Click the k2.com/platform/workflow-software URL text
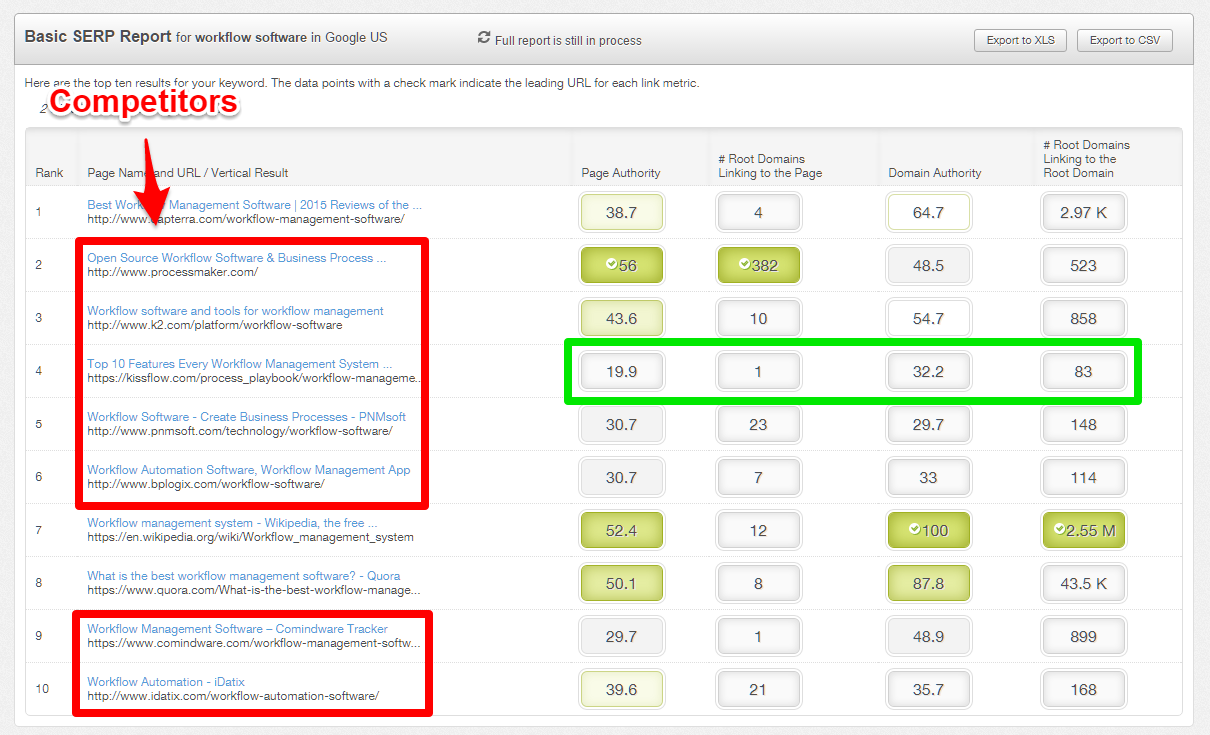The image size is (1210, 735). point(214,325)
